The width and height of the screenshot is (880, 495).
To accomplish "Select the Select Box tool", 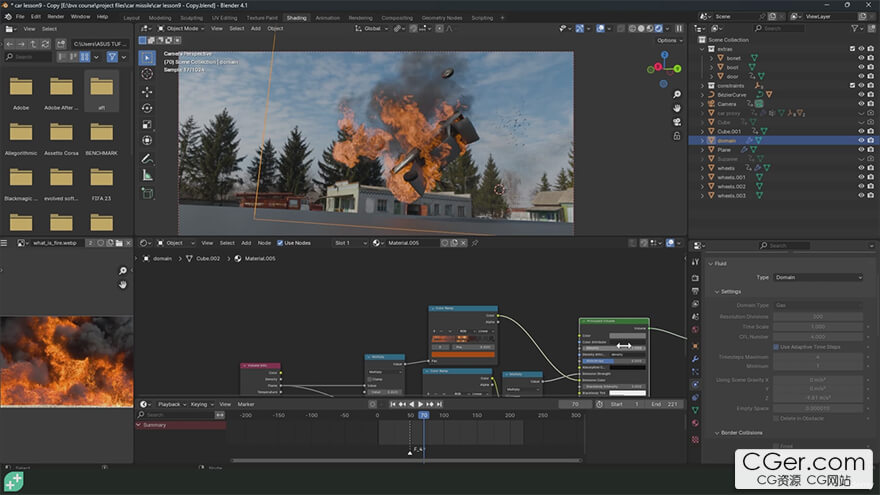I will point(147,58).
